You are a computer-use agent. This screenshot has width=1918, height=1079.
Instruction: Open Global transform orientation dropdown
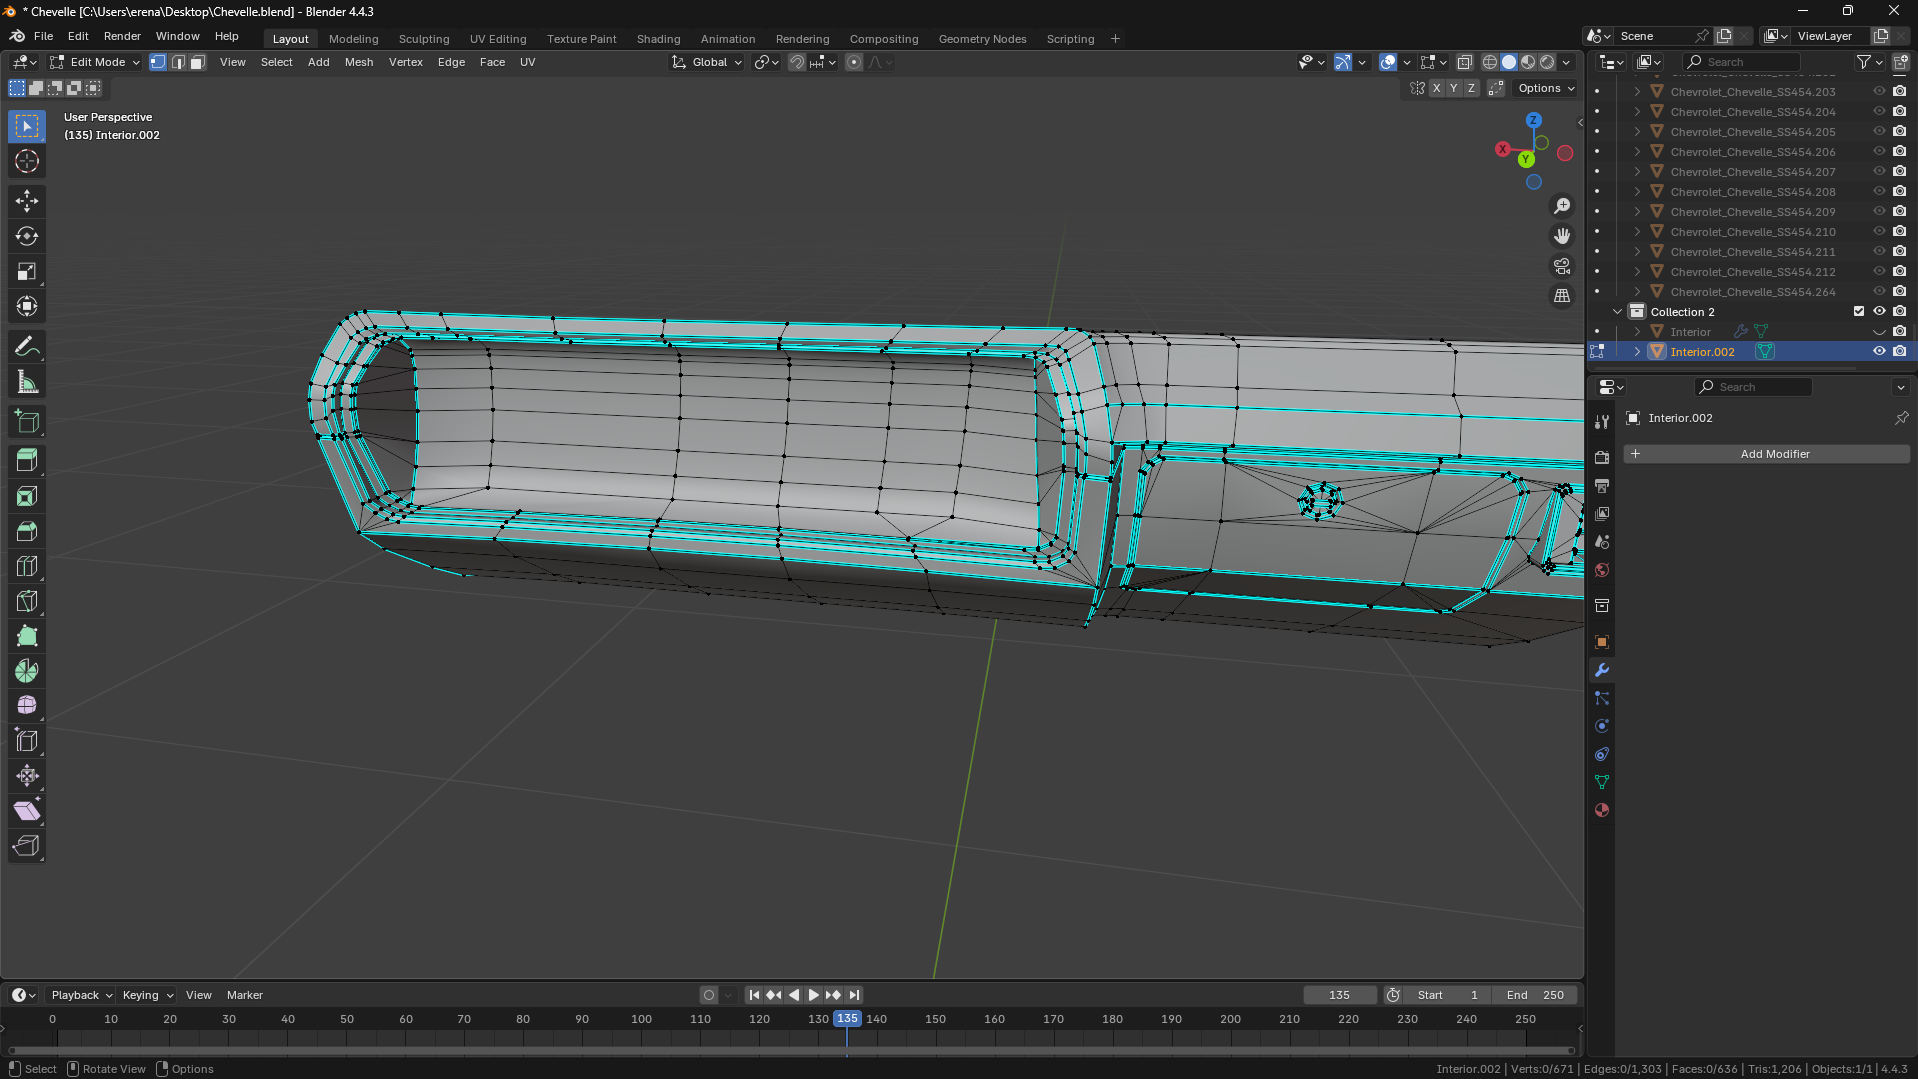click(708, 62)
